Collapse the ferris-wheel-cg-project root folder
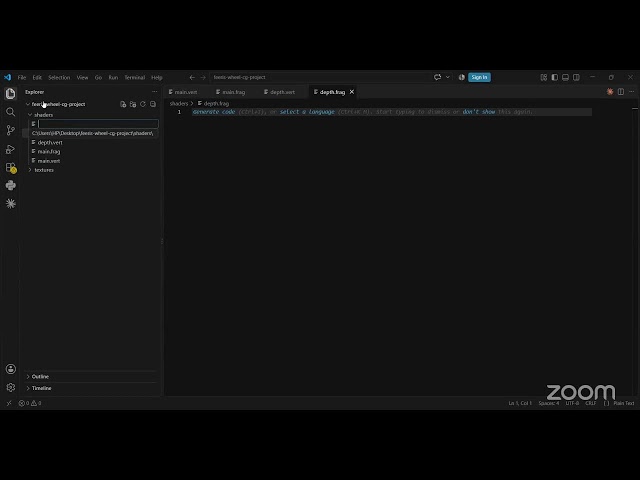Image resolution: width=640 pixels, height=480 pixels. click(x=28, y=104)
